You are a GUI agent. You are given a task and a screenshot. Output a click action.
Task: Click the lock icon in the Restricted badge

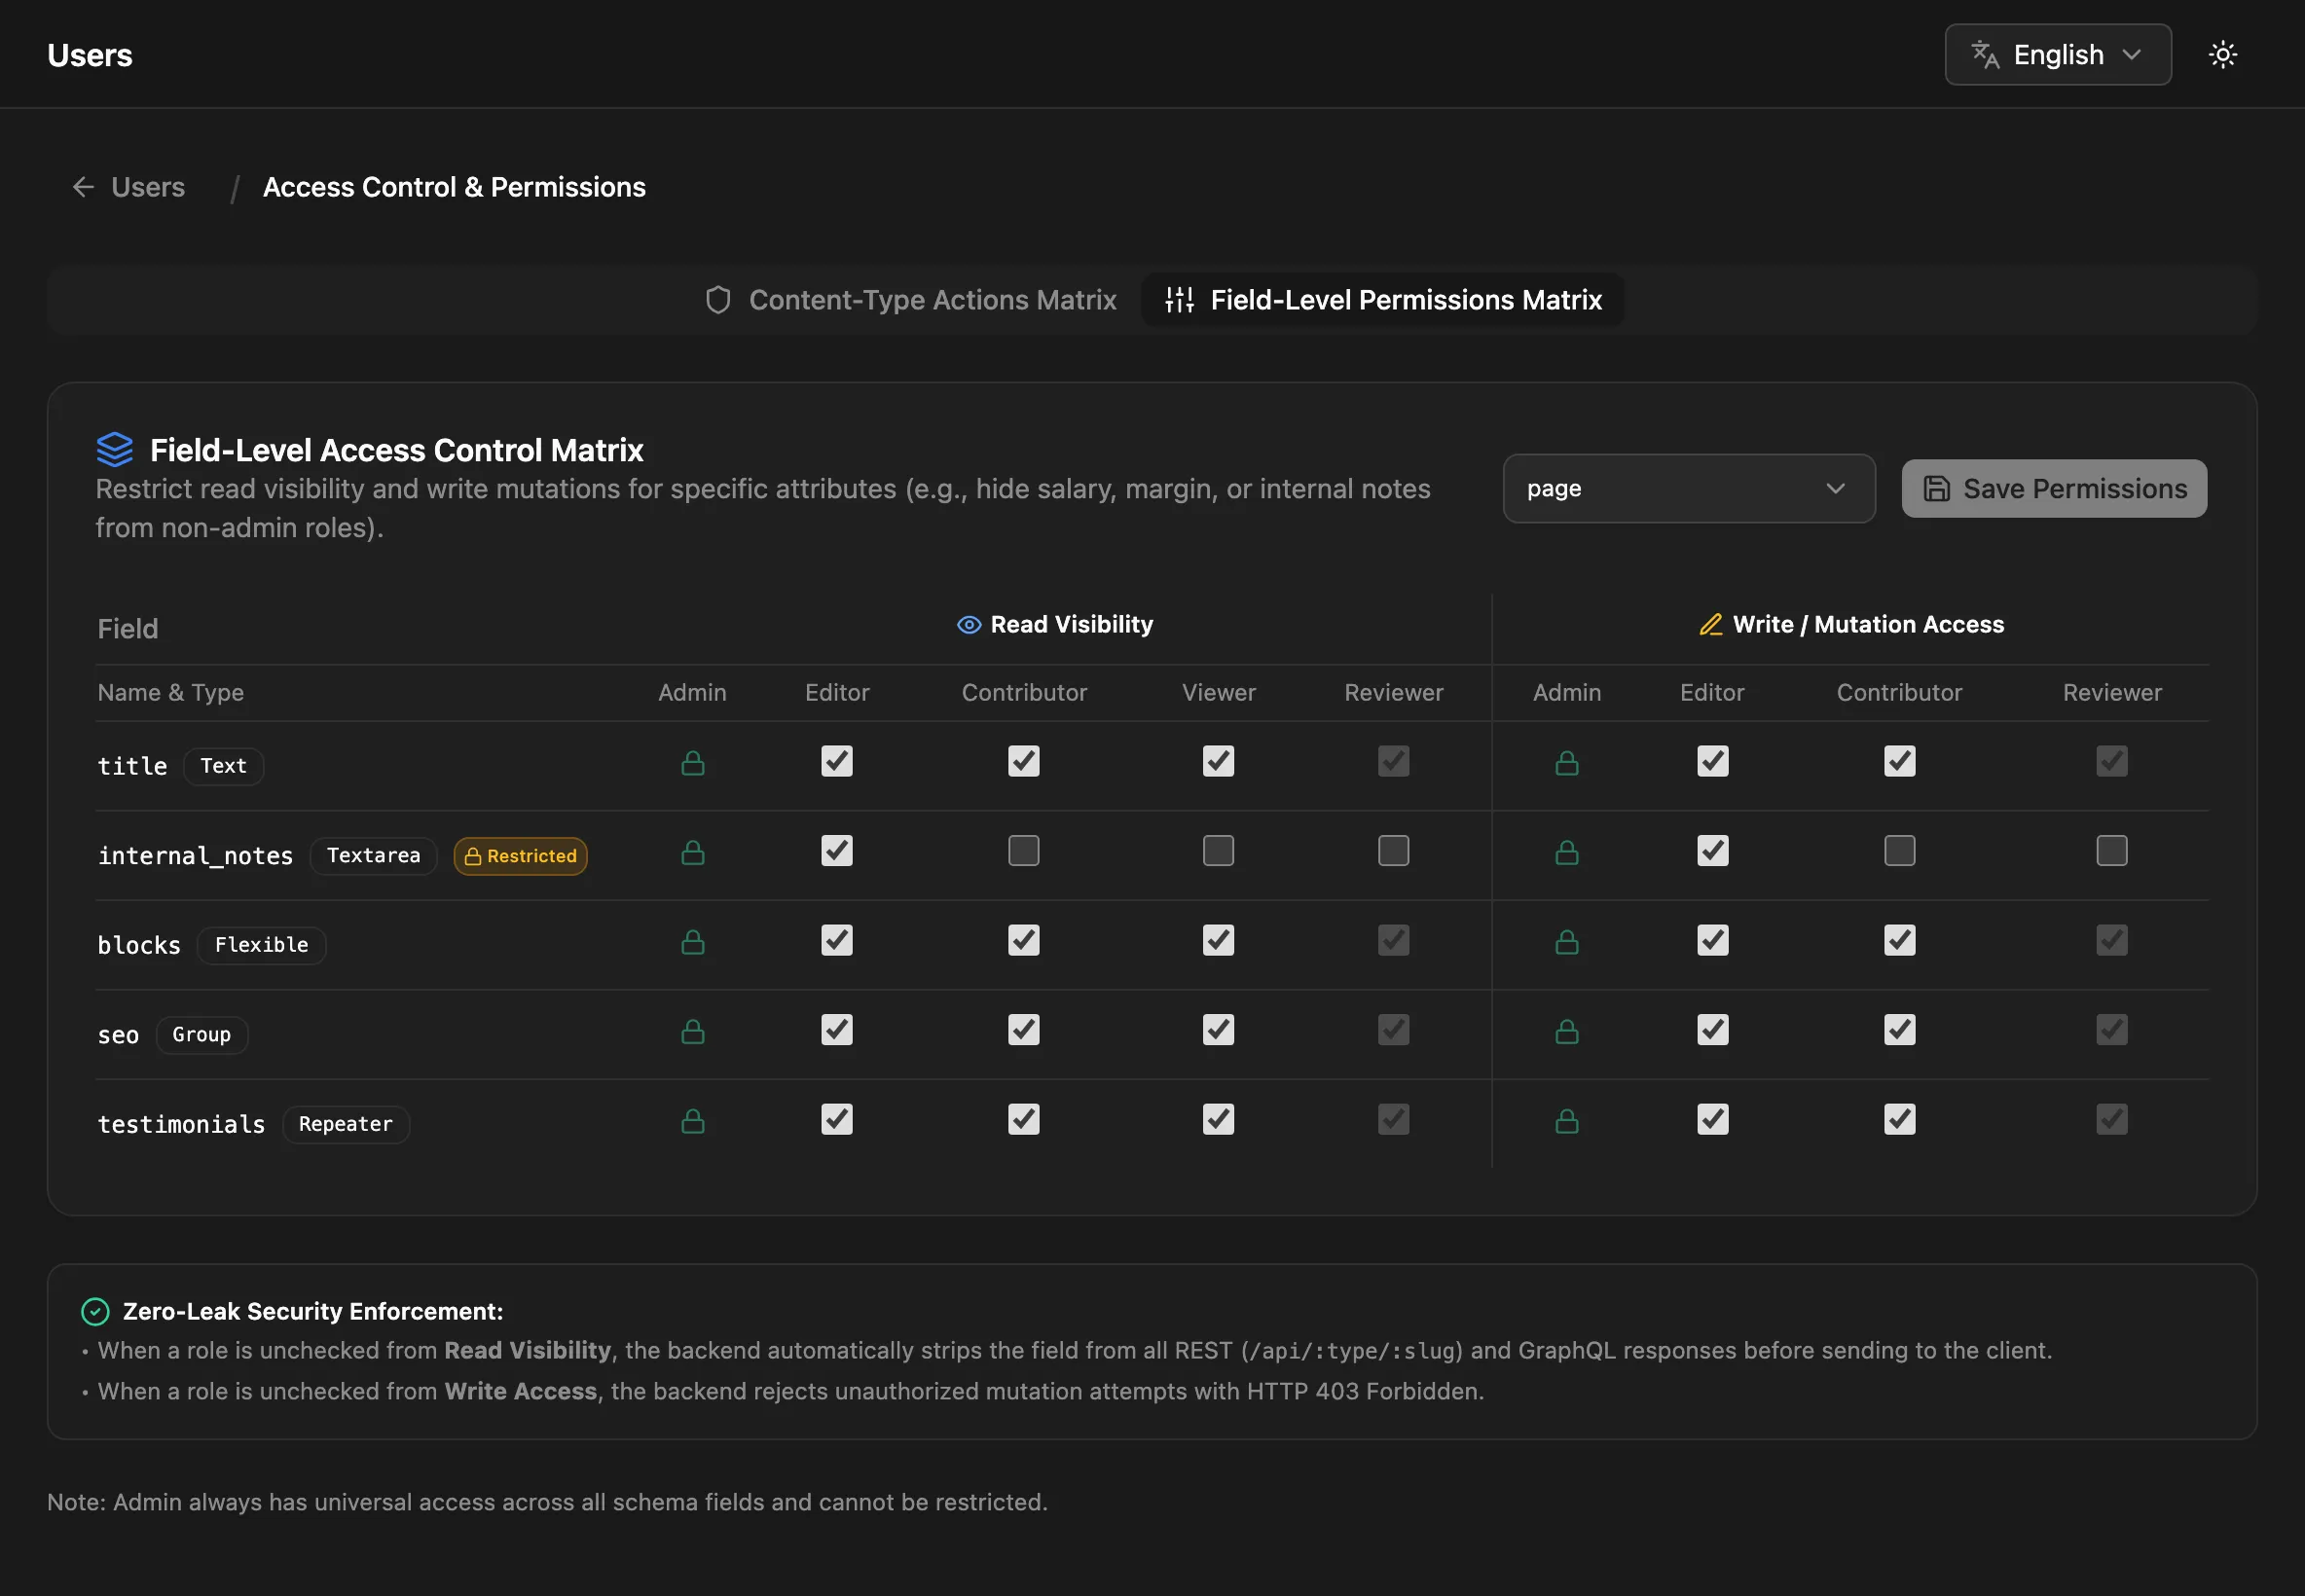pos(473,856)
